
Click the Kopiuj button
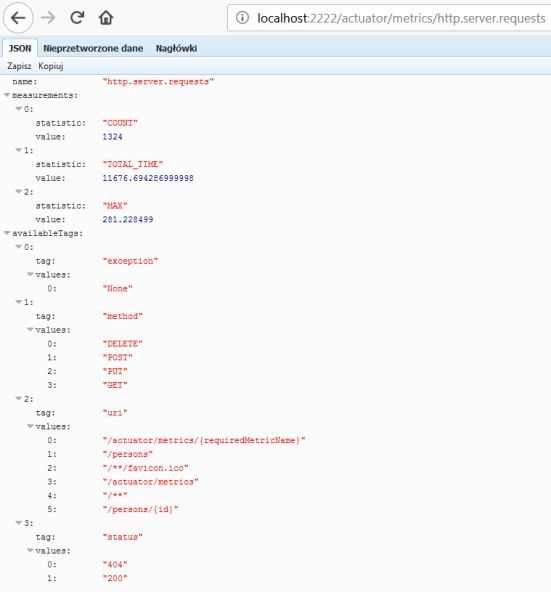[51, 66]
